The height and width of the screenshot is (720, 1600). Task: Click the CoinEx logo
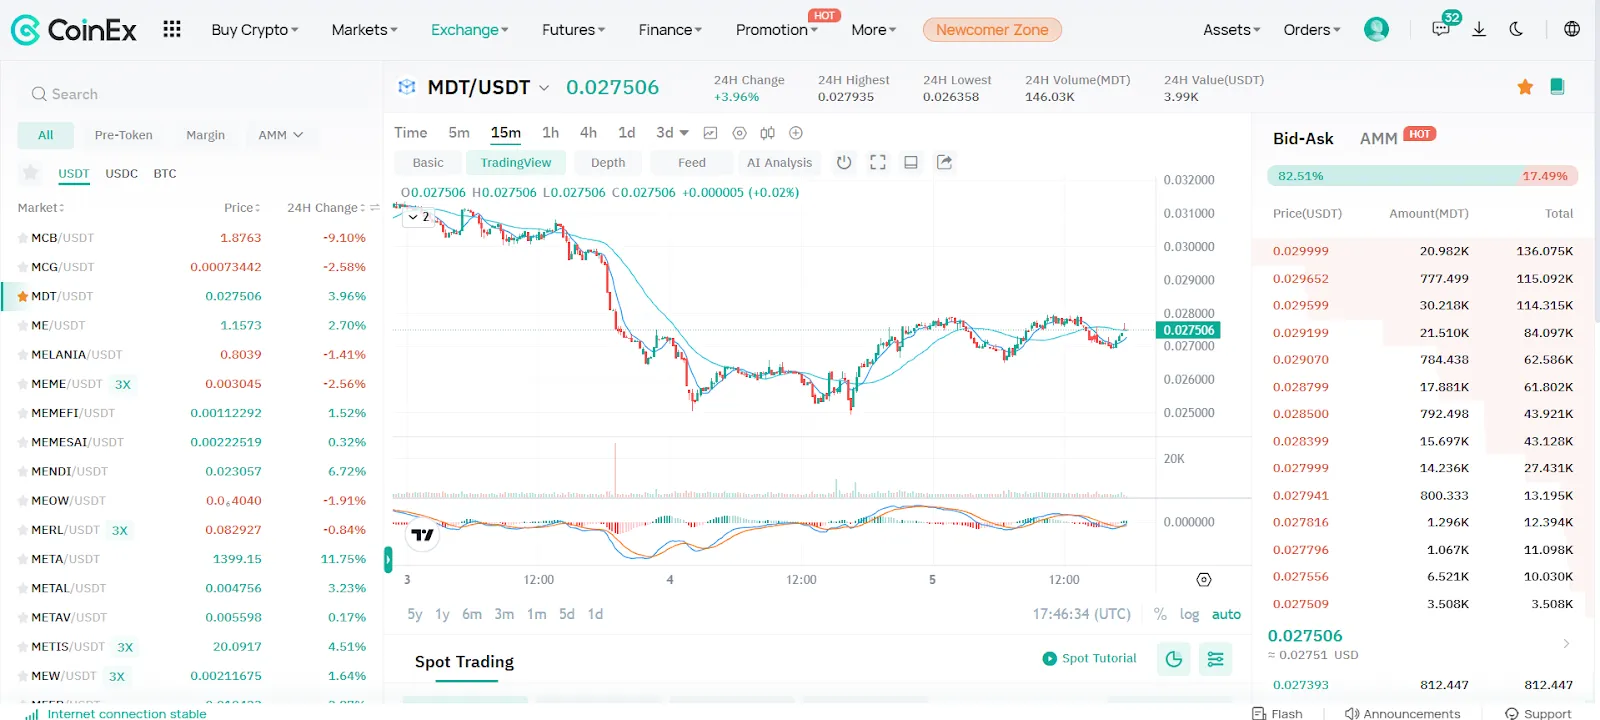(x=73, y=30)
